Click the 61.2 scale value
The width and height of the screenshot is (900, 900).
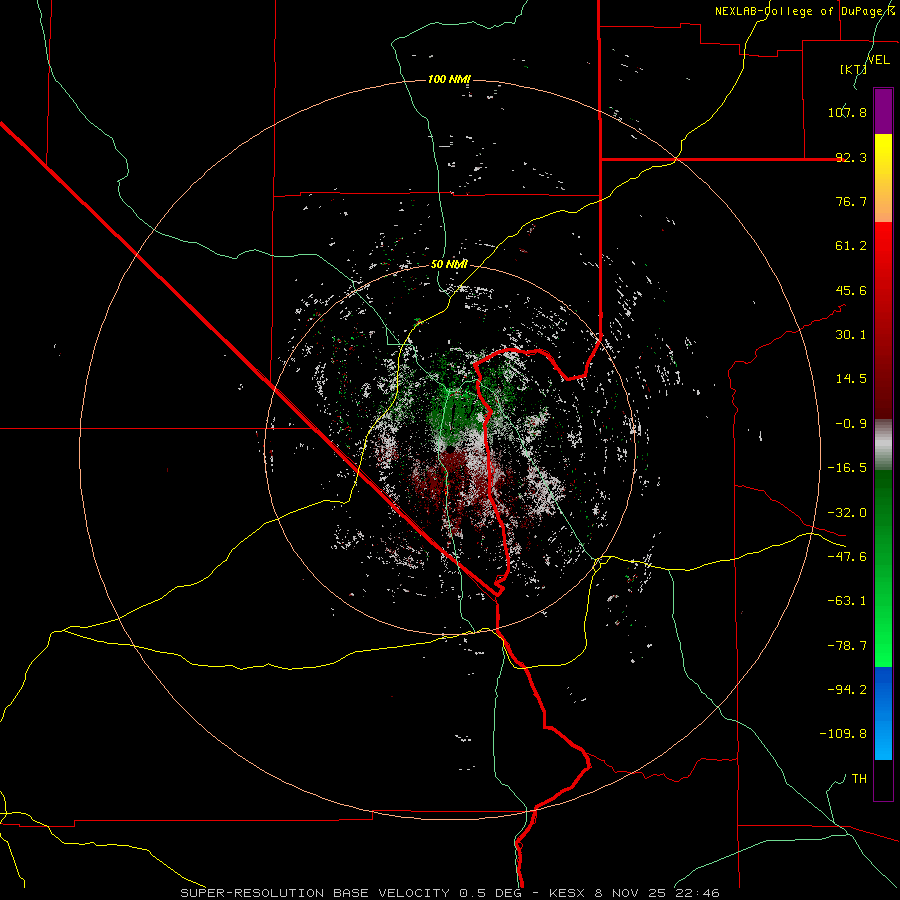(851, 246)
